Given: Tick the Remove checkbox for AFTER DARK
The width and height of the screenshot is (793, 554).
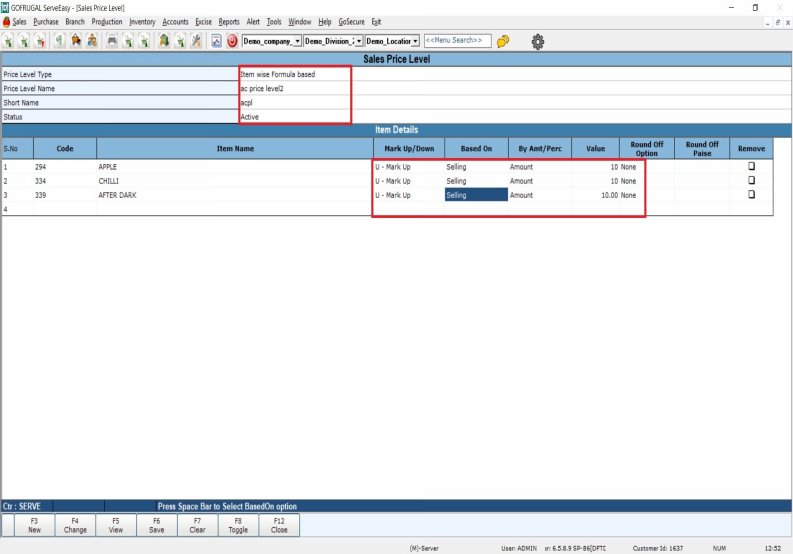Looking at the screenshot, I should [752, 194].
